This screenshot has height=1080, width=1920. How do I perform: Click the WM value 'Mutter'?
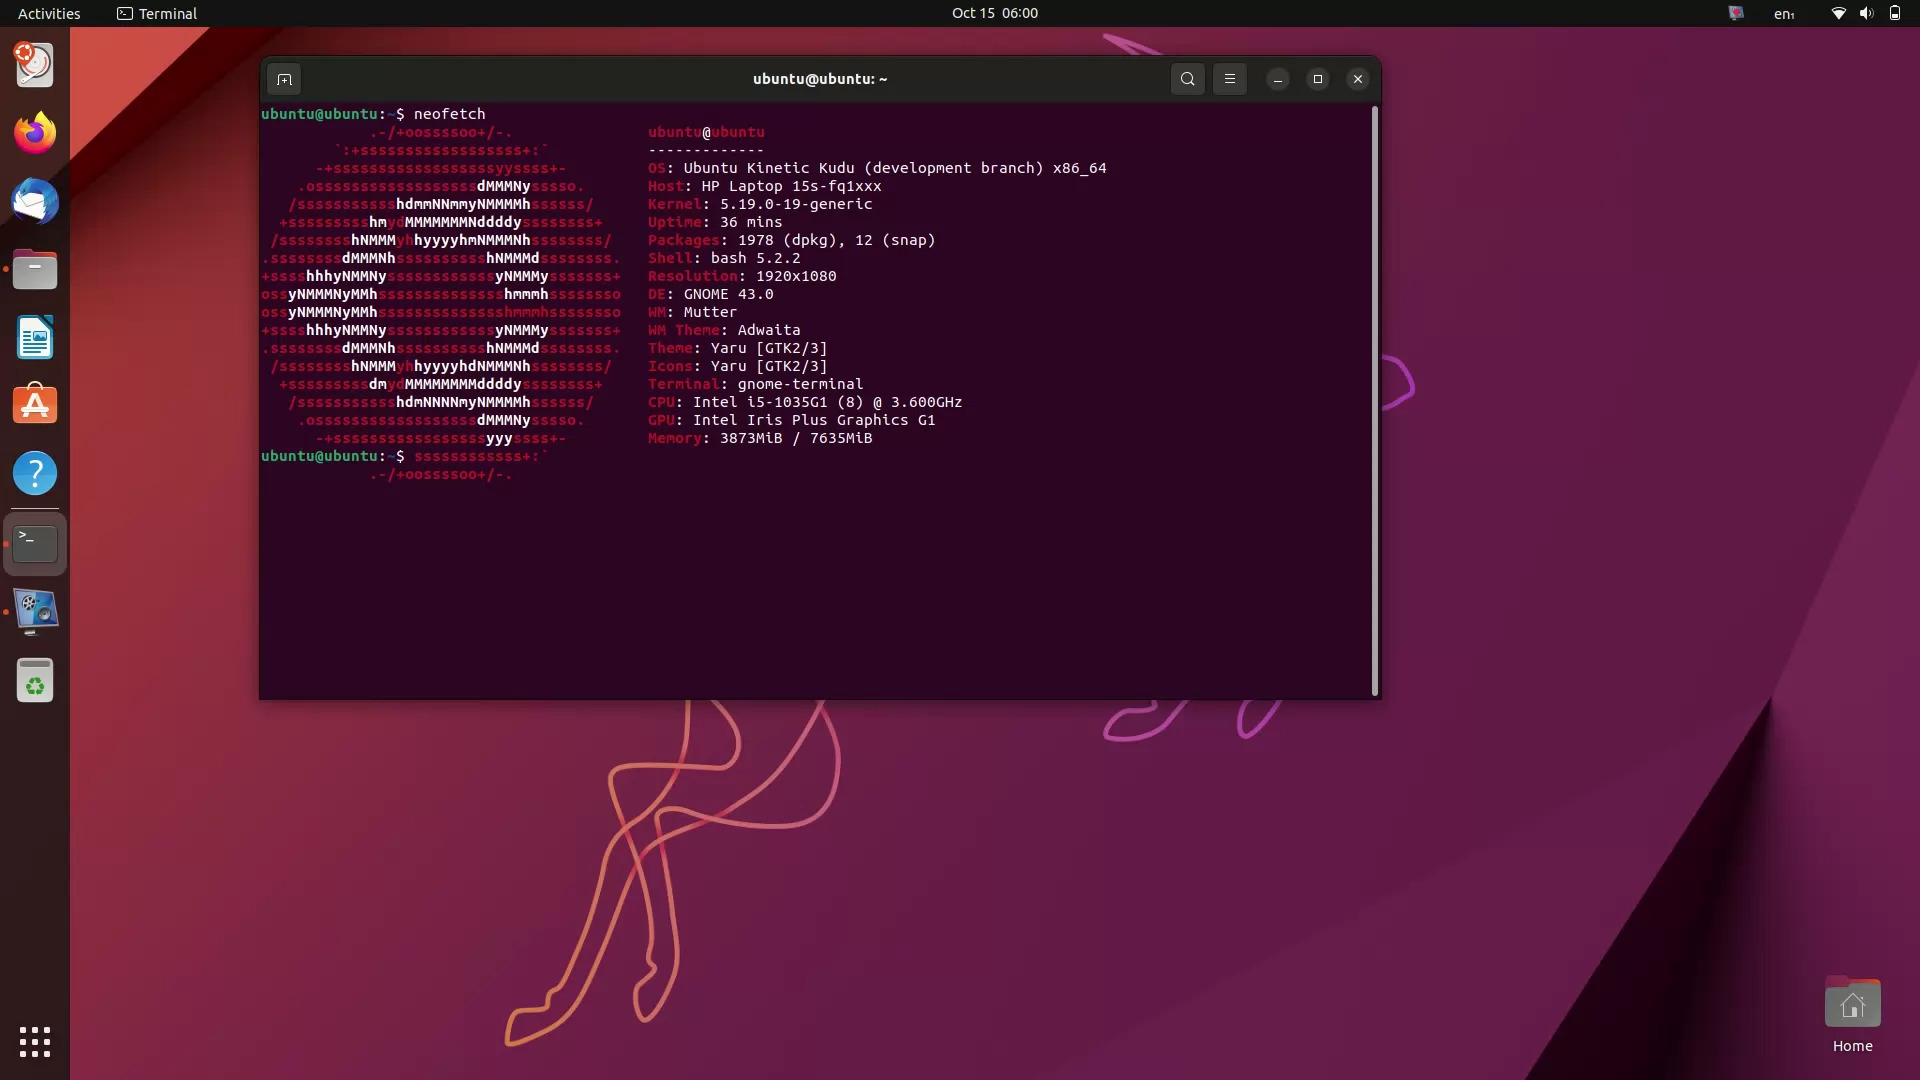tap(710, 312)
